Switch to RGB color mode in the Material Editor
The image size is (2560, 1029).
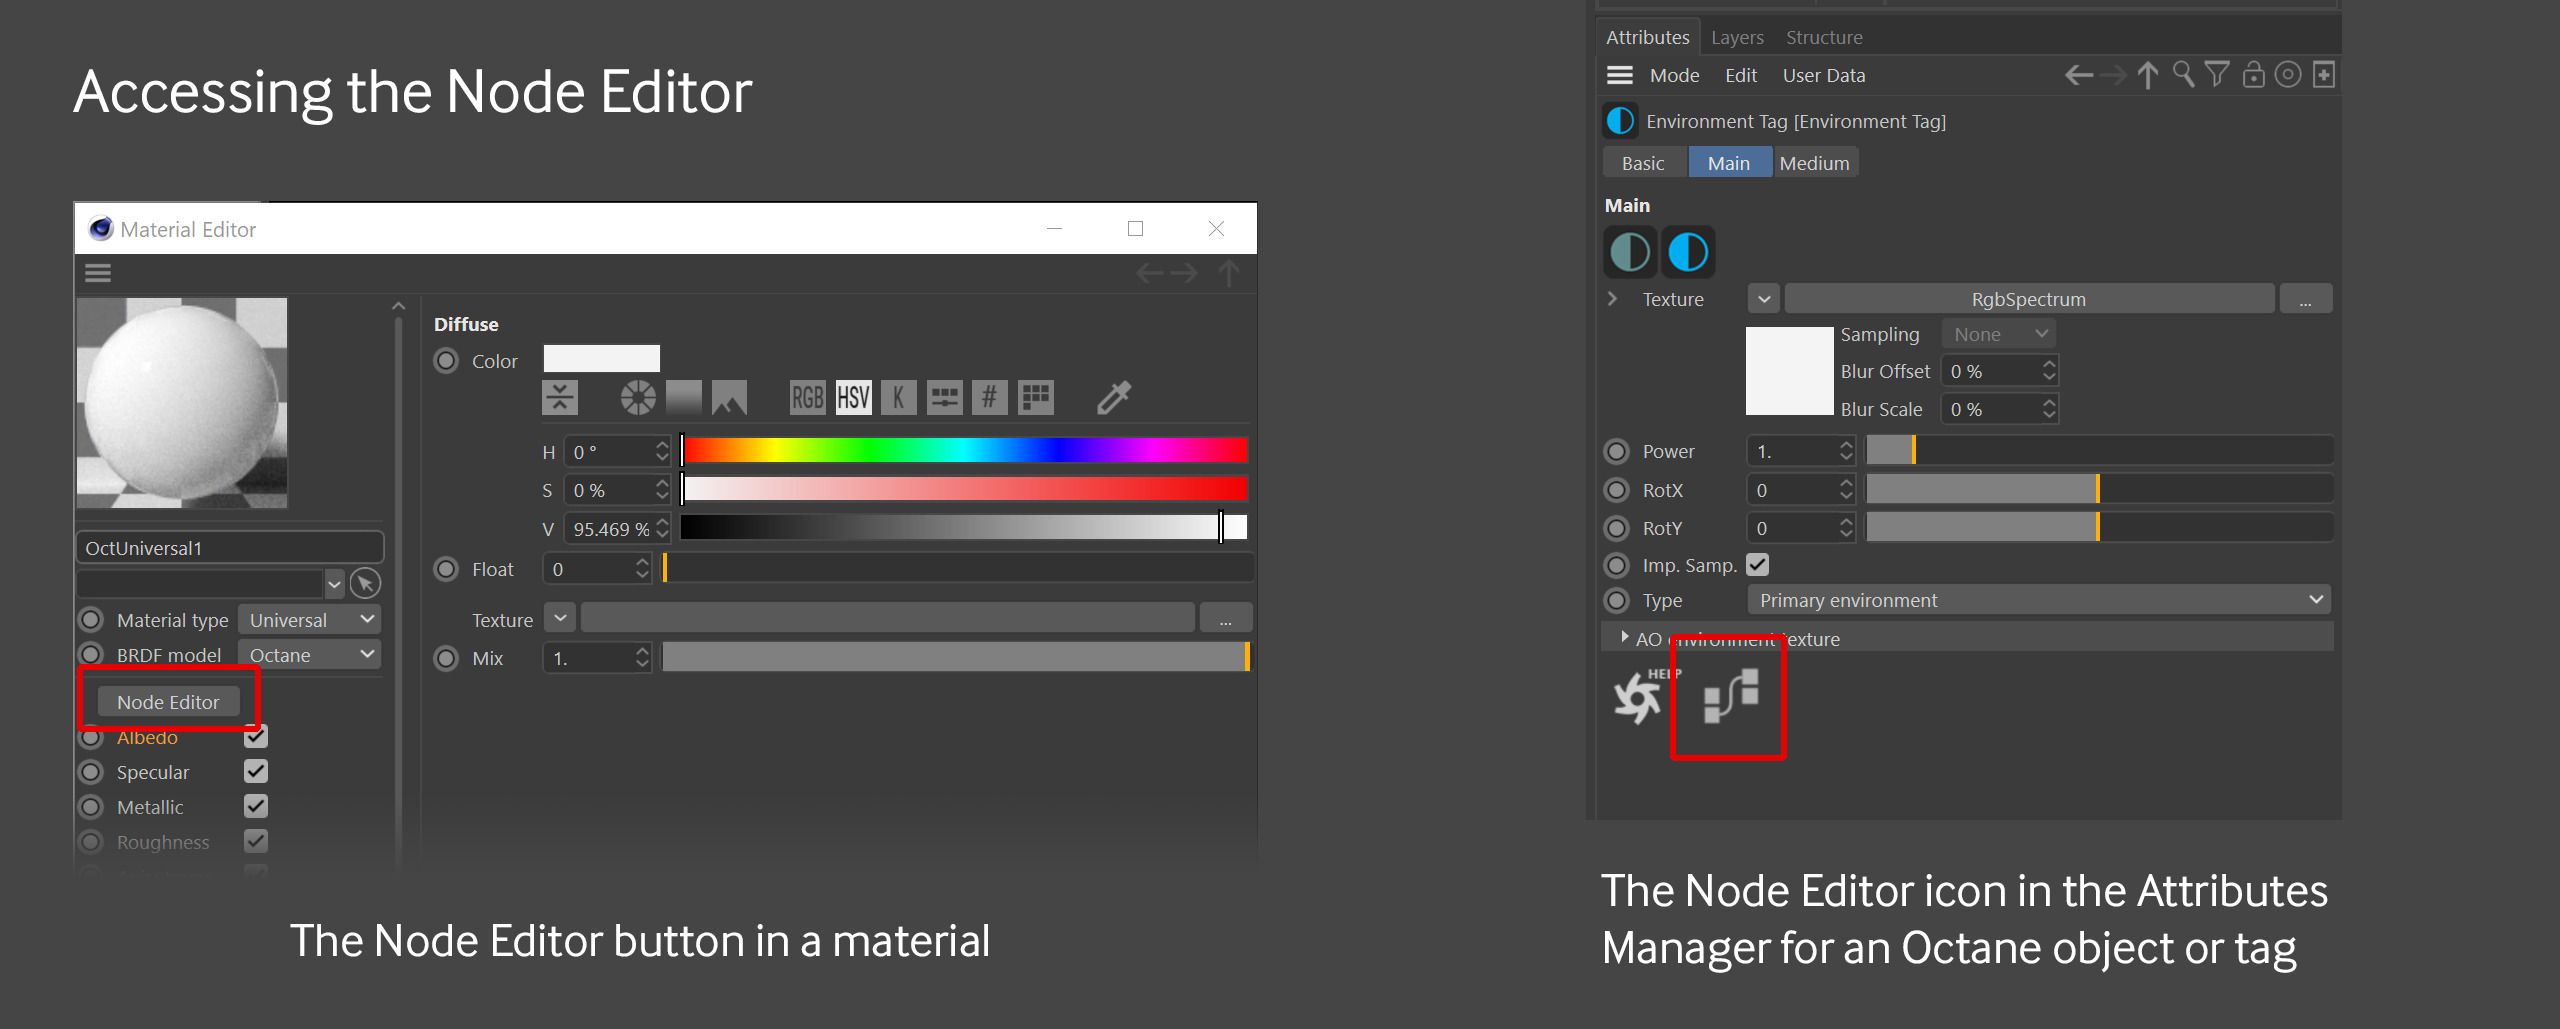tap(807, 396)
